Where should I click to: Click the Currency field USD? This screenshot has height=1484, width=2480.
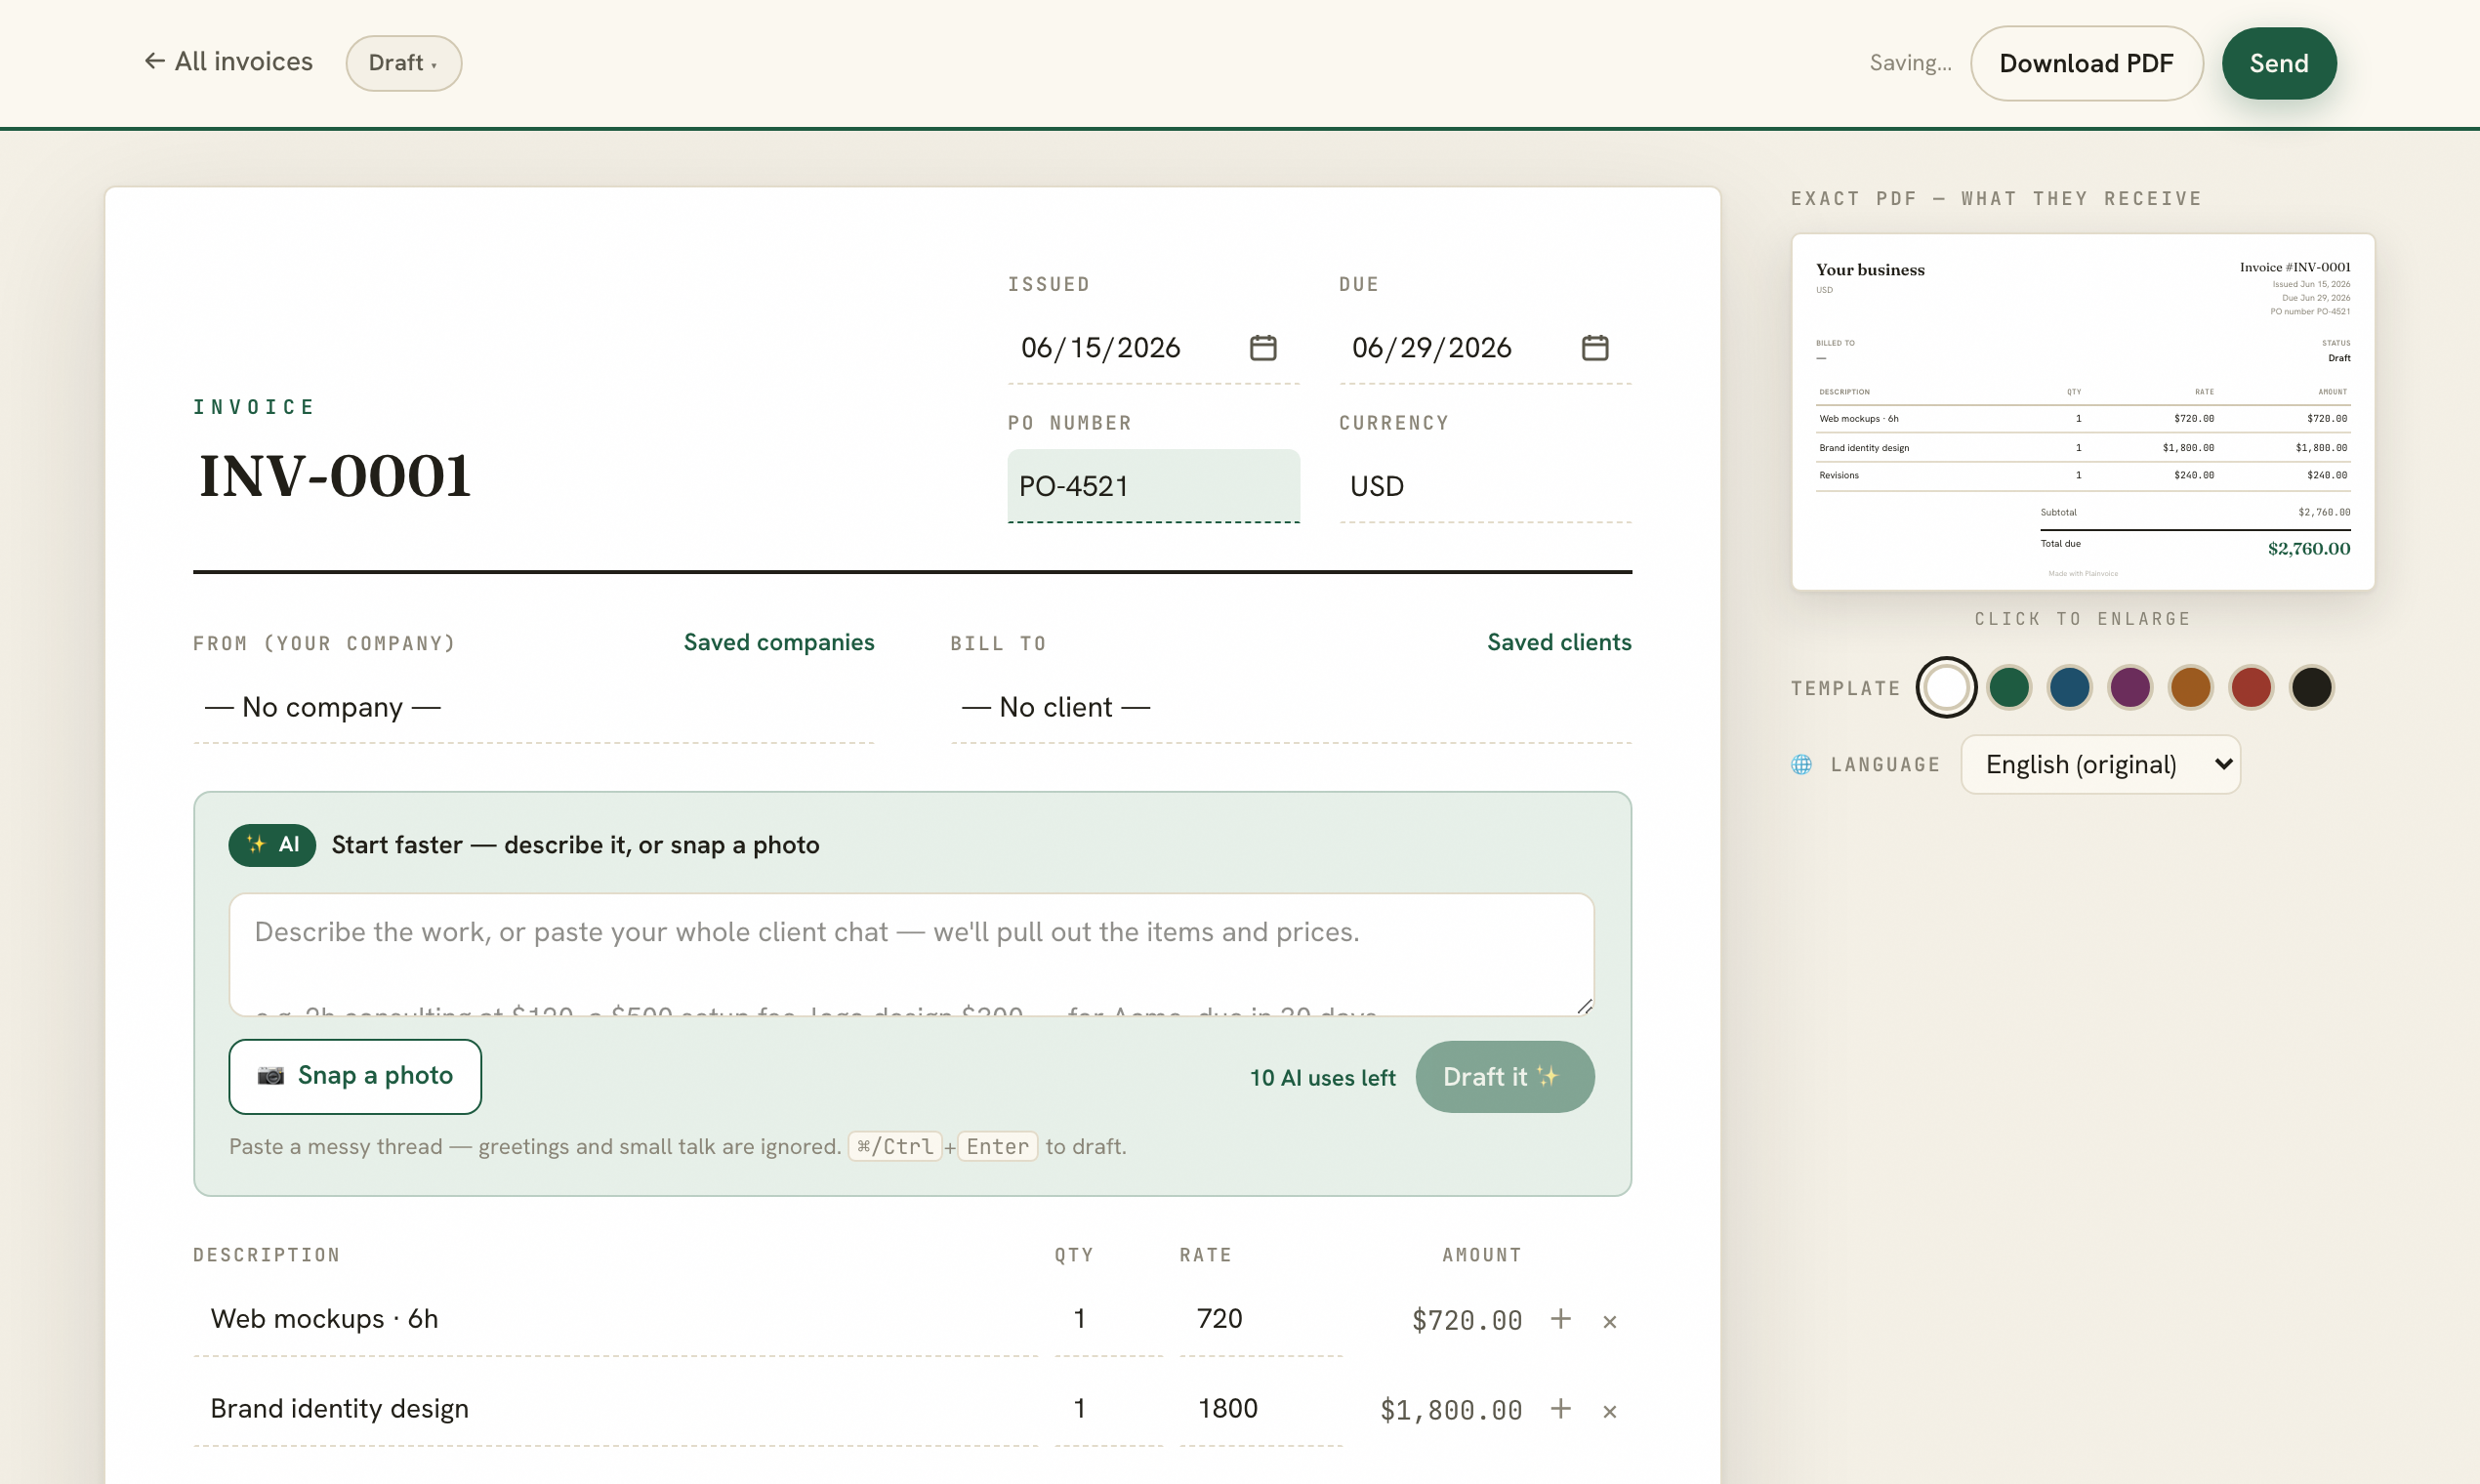point(1485,486)
